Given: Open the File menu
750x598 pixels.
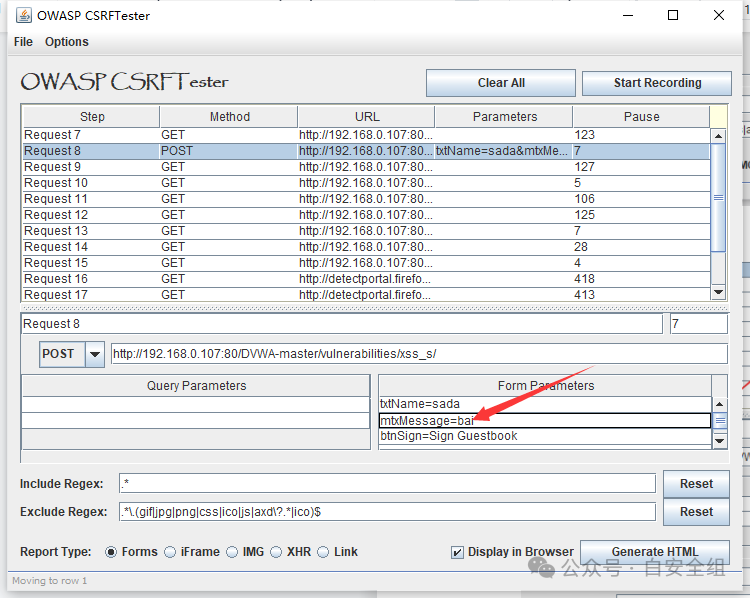Looking at the screenshot, I should point(23,42).
